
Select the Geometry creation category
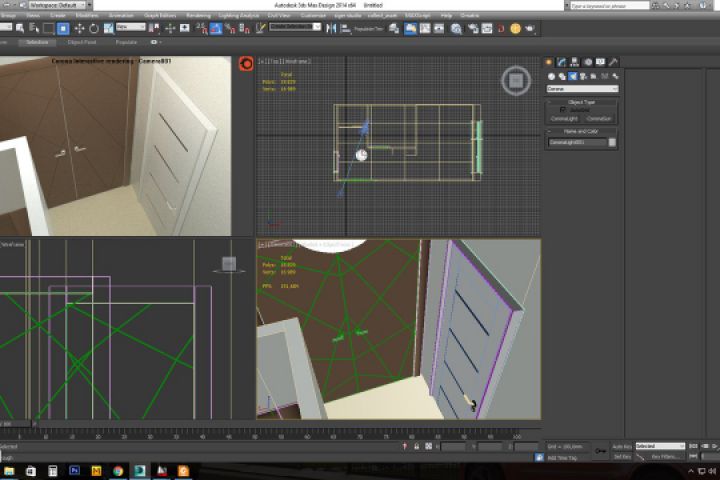pyautogui.click(x=551, y=76)
